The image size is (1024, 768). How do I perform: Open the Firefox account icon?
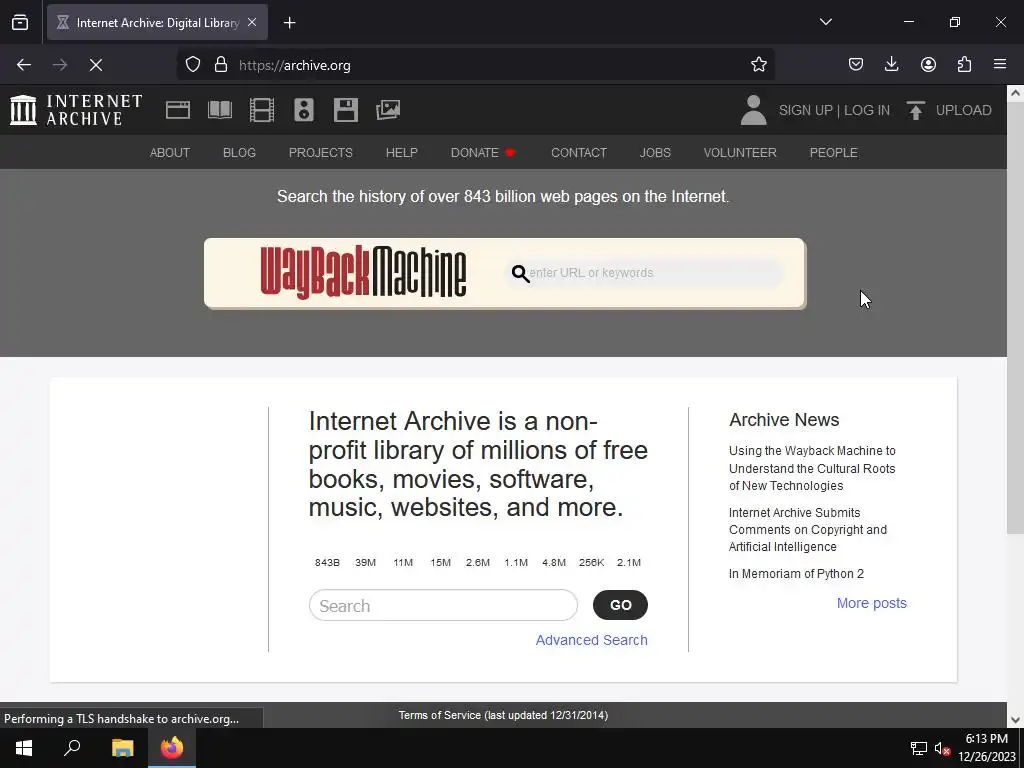928,65
